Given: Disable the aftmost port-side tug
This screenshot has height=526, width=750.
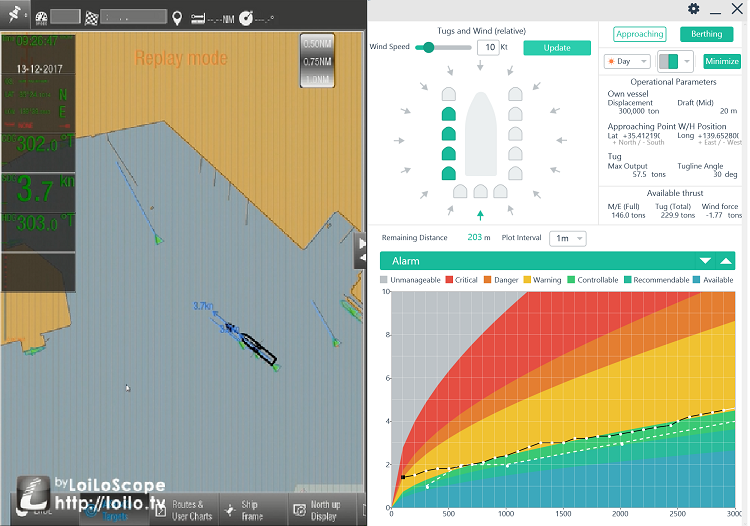Looking at the screenshot, I should [449, 173].
